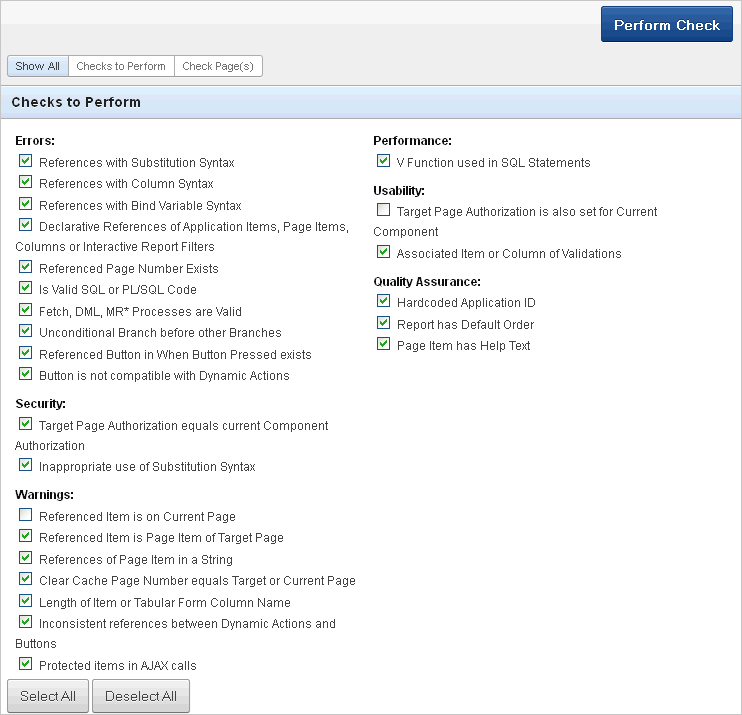The image size is (742, 715).
Task: Toggle Is Valid SQL or PL/SQL Code
Action: point(26,288)
